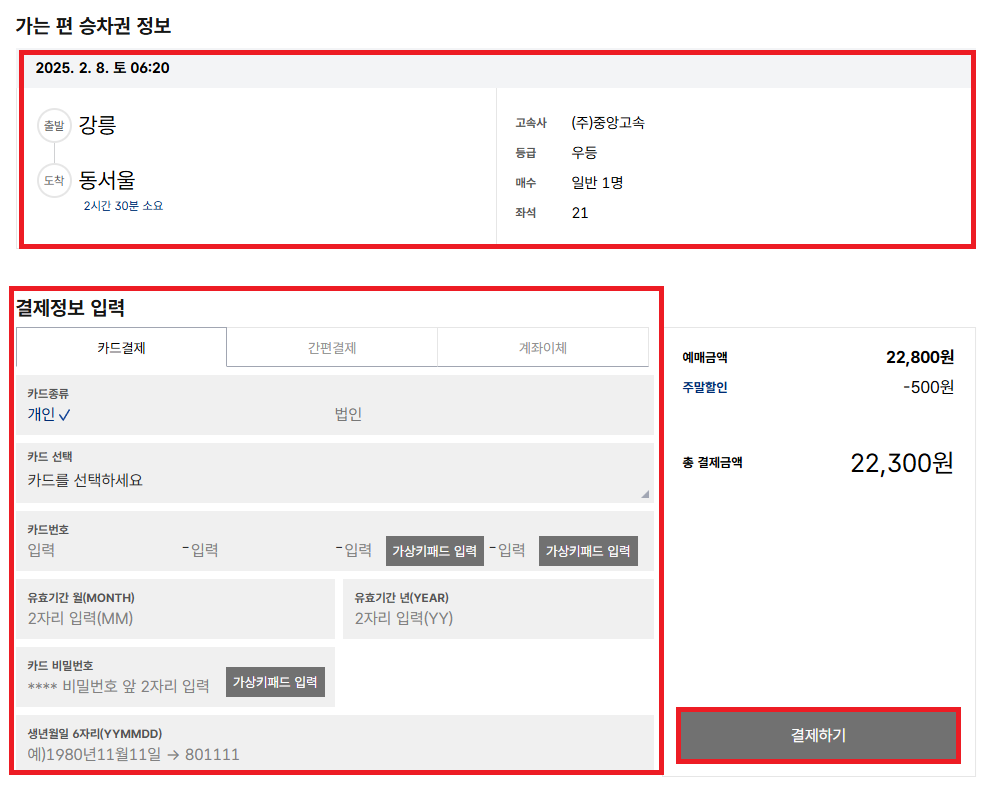989x786 pixels.
Task: Select the 카드결제 payment tab
Action: [120, 347]
